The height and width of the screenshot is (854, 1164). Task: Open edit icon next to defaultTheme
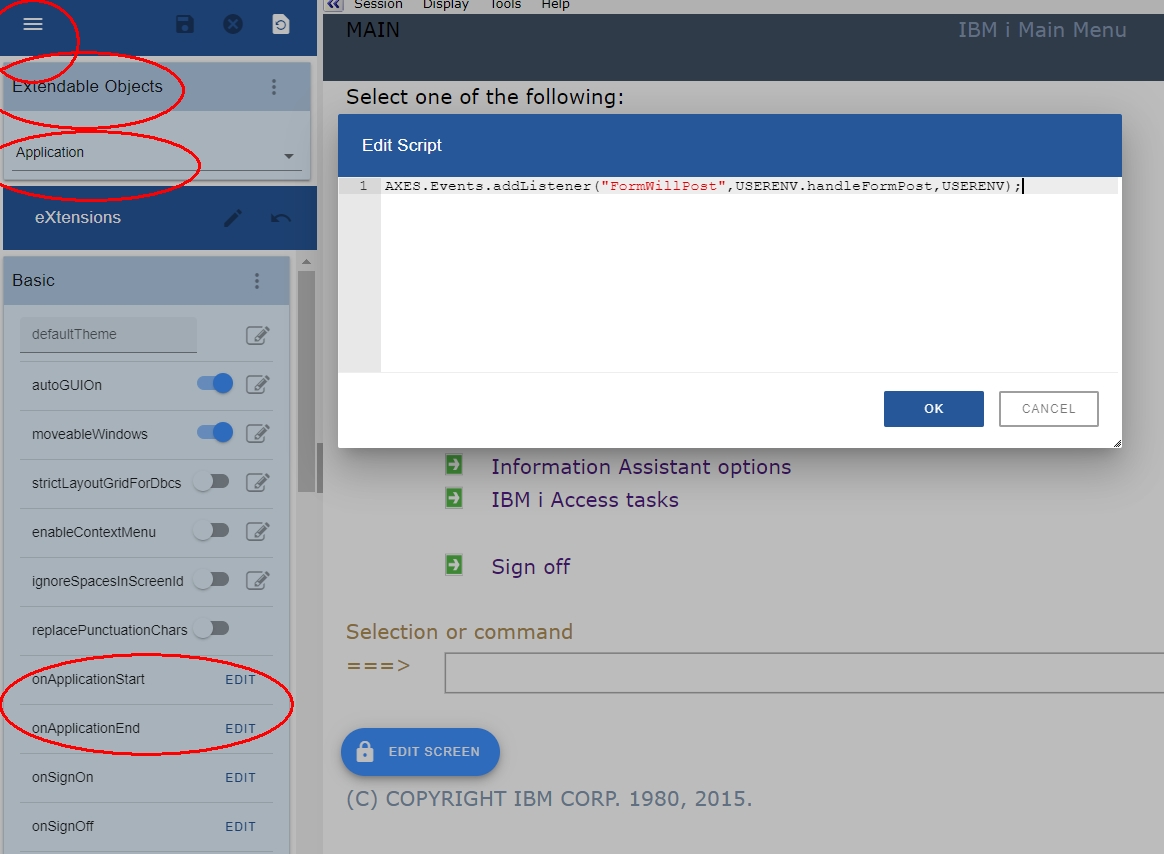click(257, 335)
